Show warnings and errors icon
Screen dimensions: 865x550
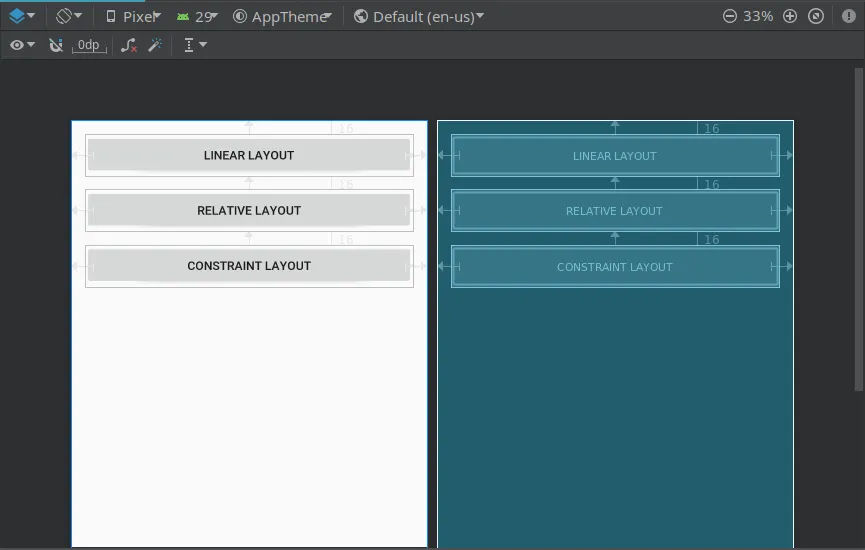[848, 16]
